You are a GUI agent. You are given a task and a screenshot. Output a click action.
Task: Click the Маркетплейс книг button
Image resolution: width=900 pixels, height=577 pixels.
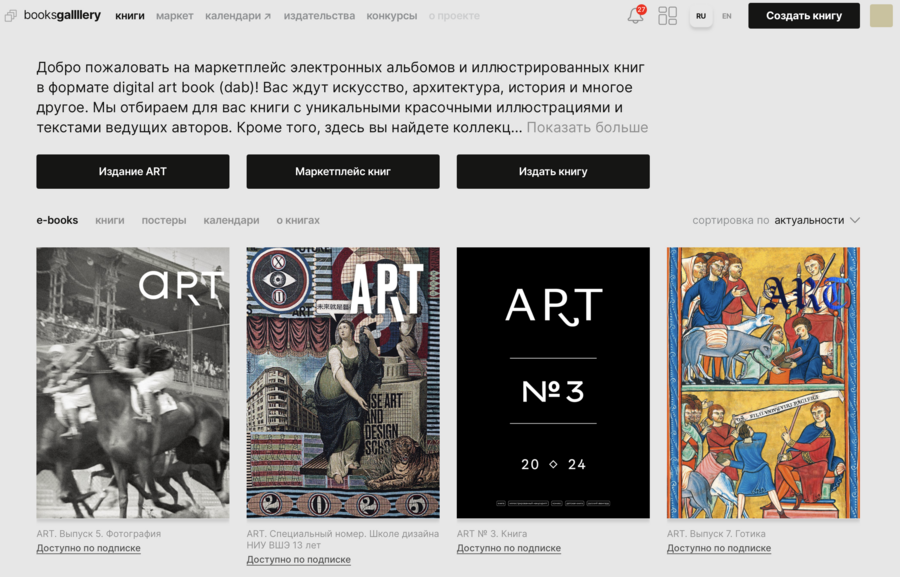343,171
